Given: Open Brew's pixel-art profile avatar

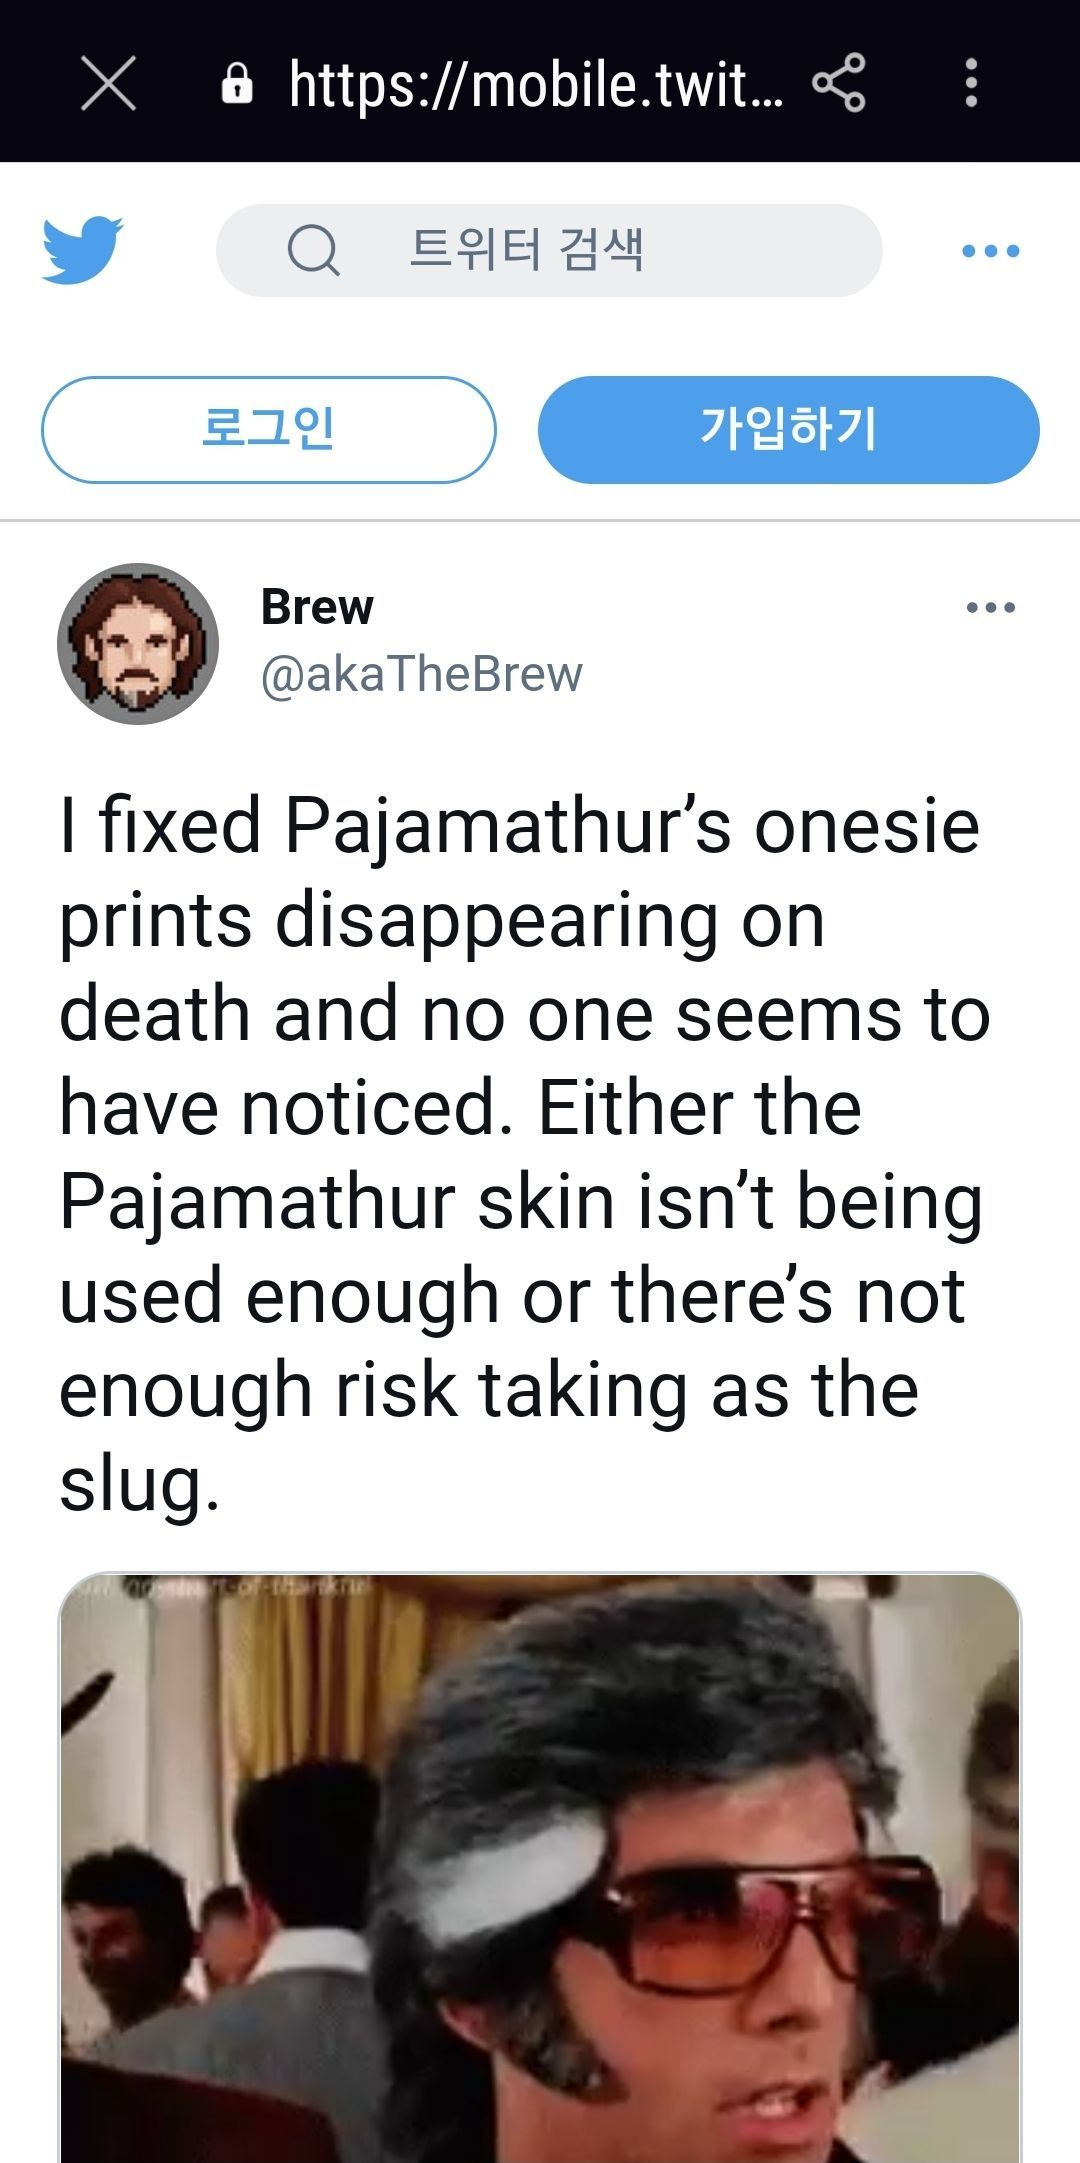Looking at the screenshot, I should (138, 644).
